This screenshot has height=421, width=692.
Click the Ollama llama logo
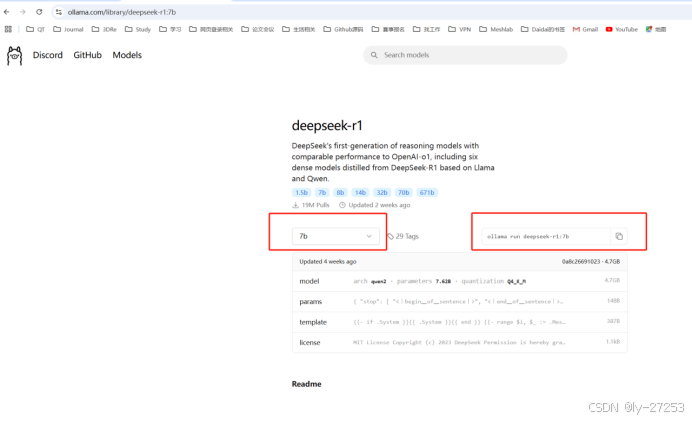pos(15,56)
